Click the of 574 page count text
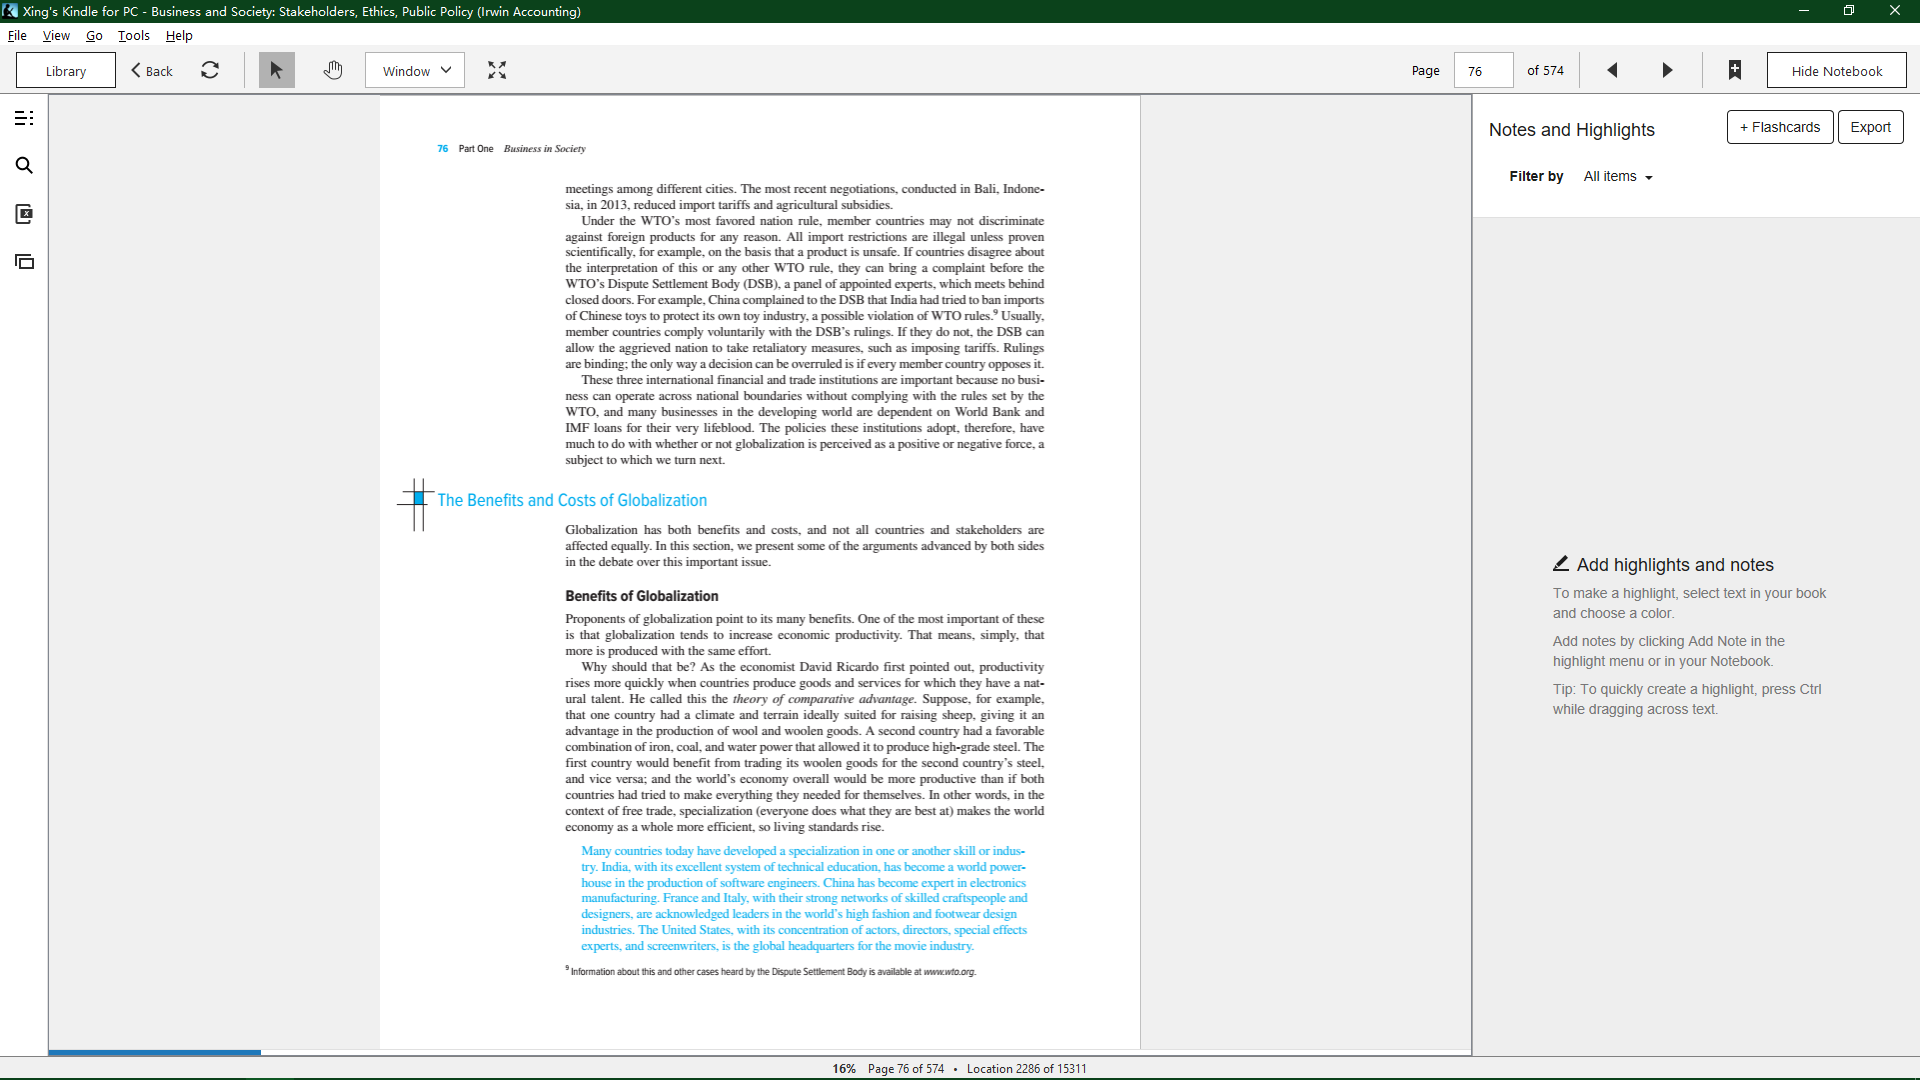This screenshot has height=1080, width=1920. pyautogui.click(x=1545, y=70)
